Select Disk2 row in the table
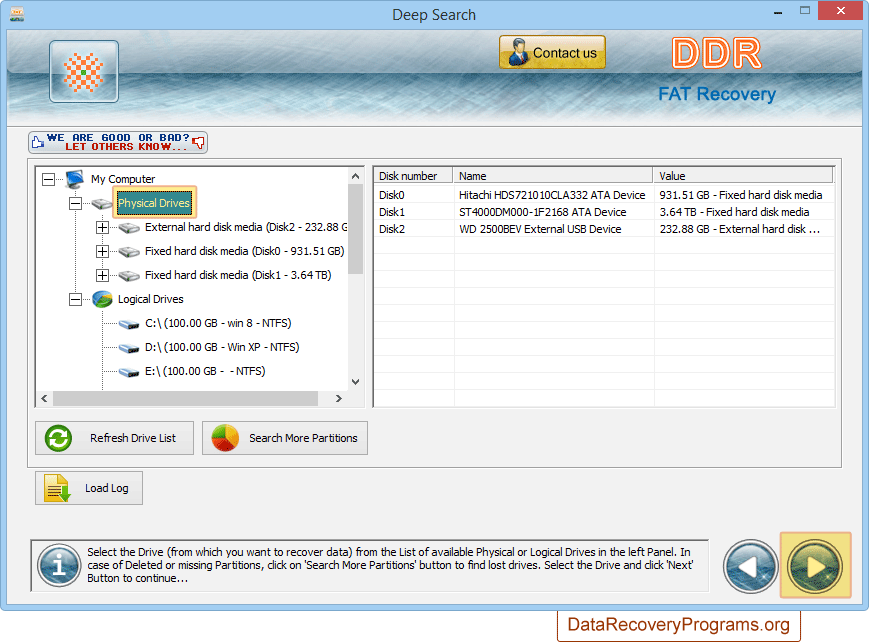 tap(604, 230)
